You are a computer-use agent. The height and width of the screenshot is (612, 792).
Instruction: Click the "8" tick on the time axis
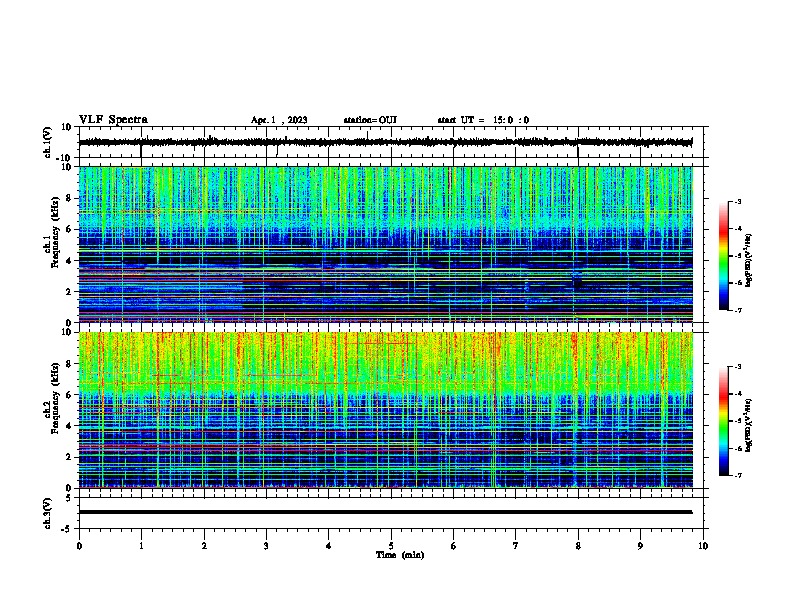(578, 546)
